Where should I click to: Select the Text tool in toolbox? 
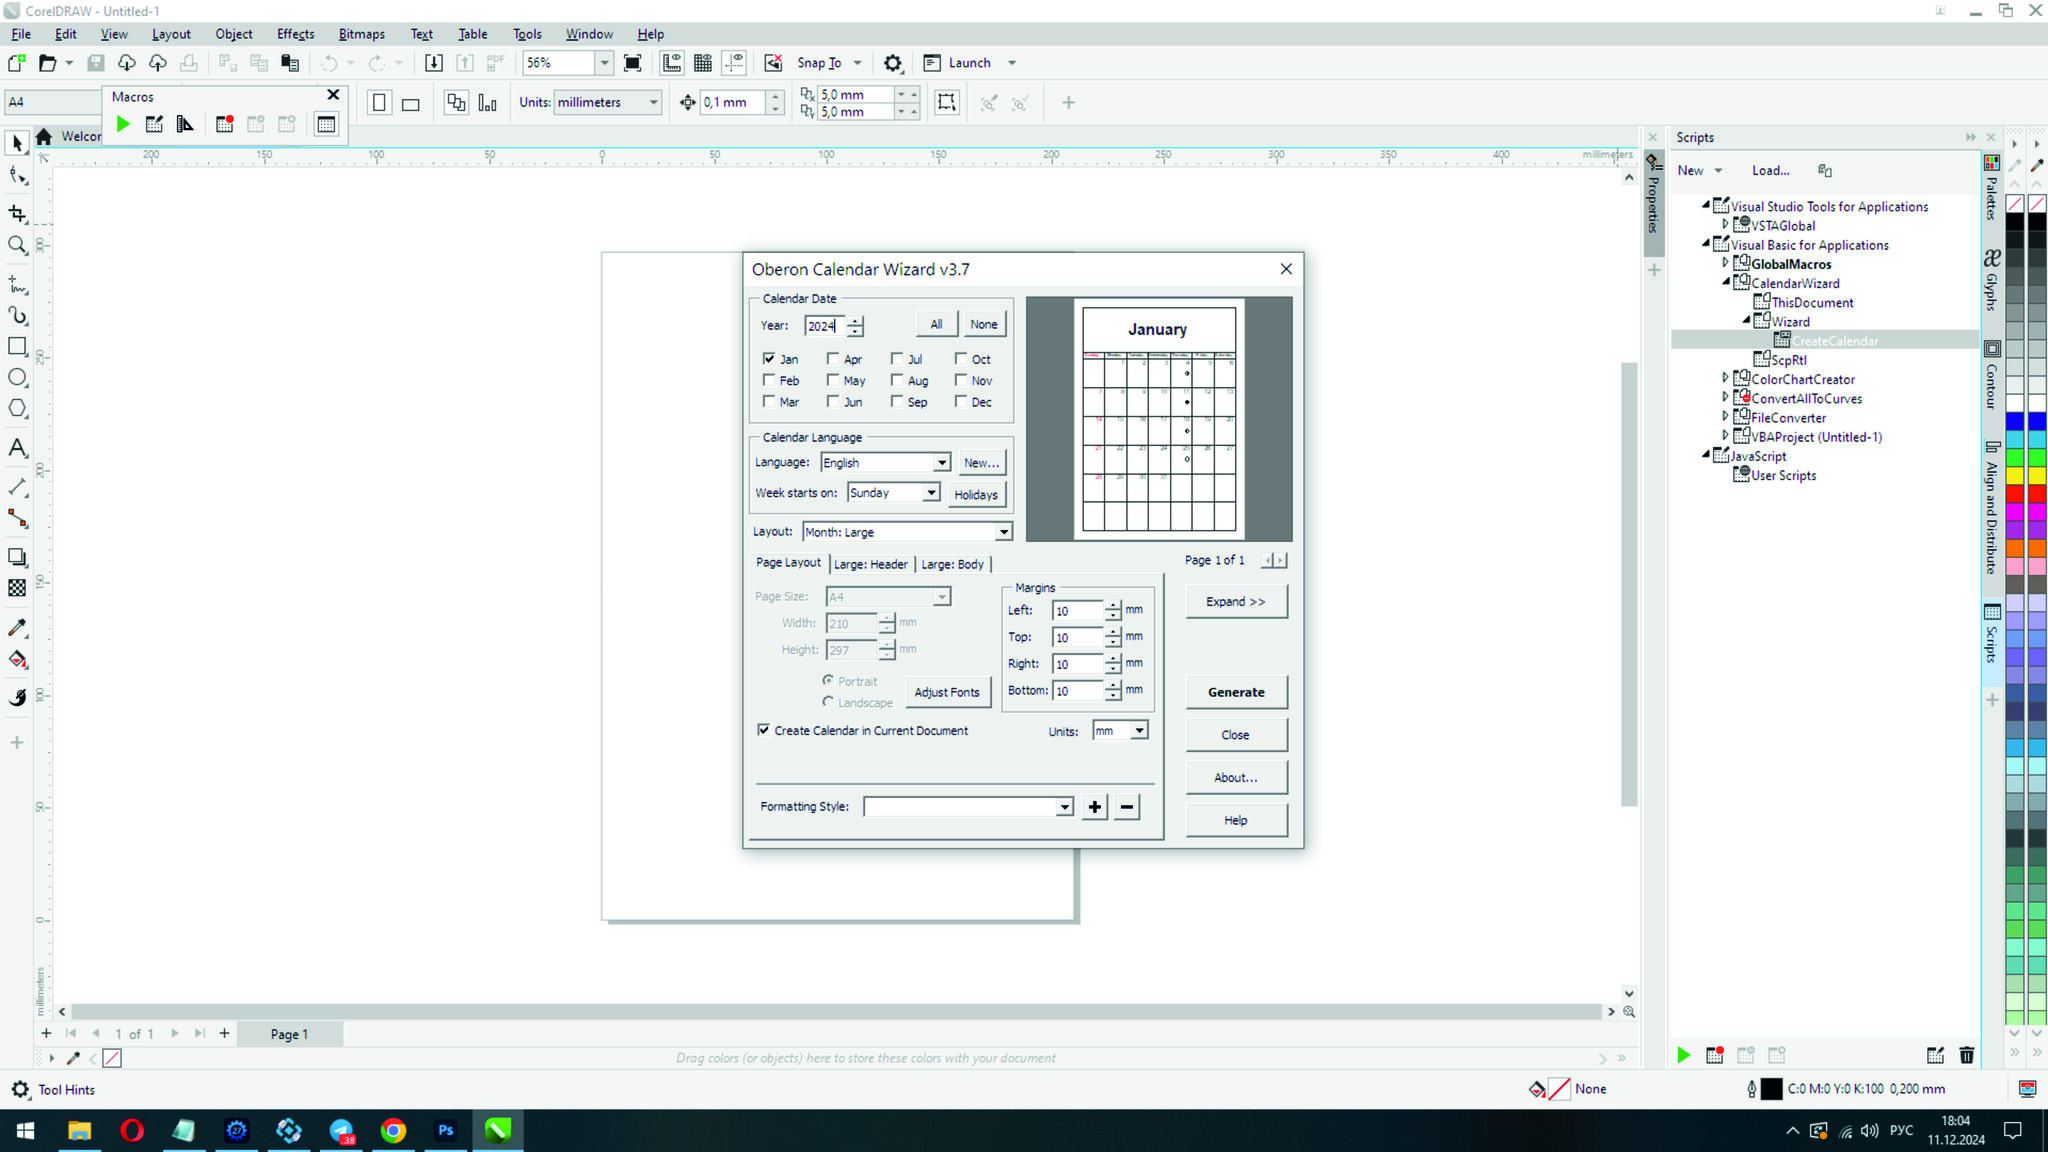(17, 448)
